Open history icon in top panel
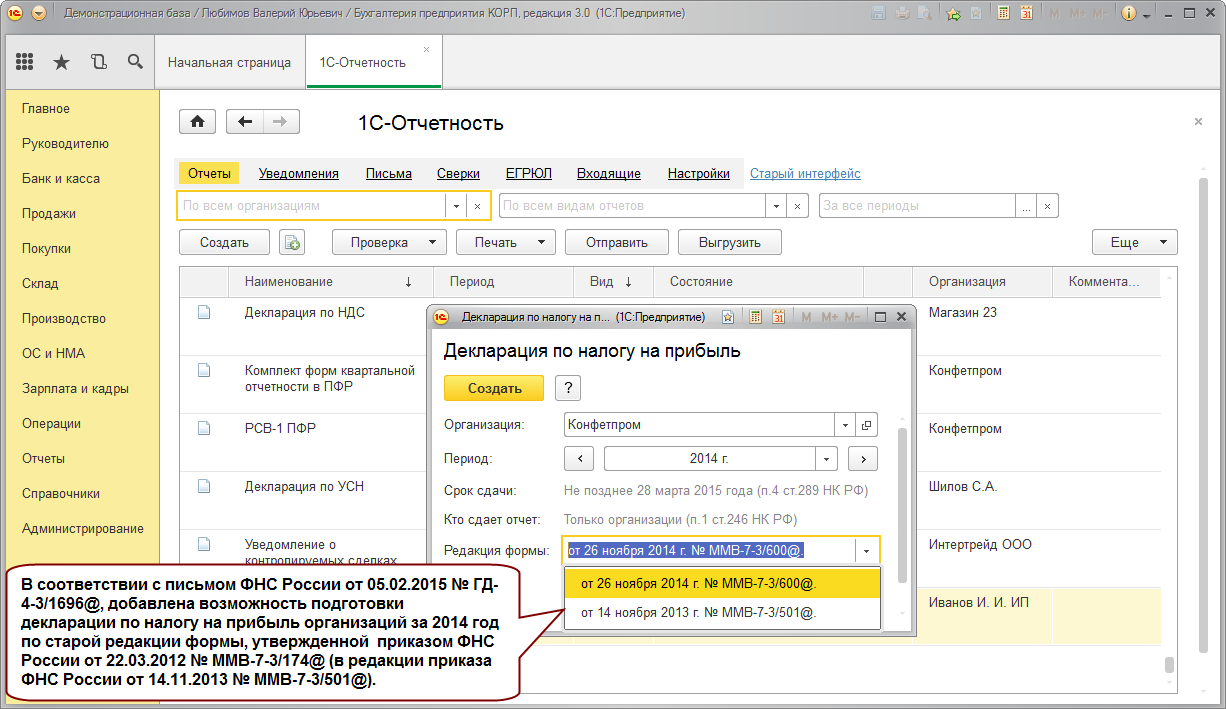This screenshot has width=1226, height=709. 98,62
